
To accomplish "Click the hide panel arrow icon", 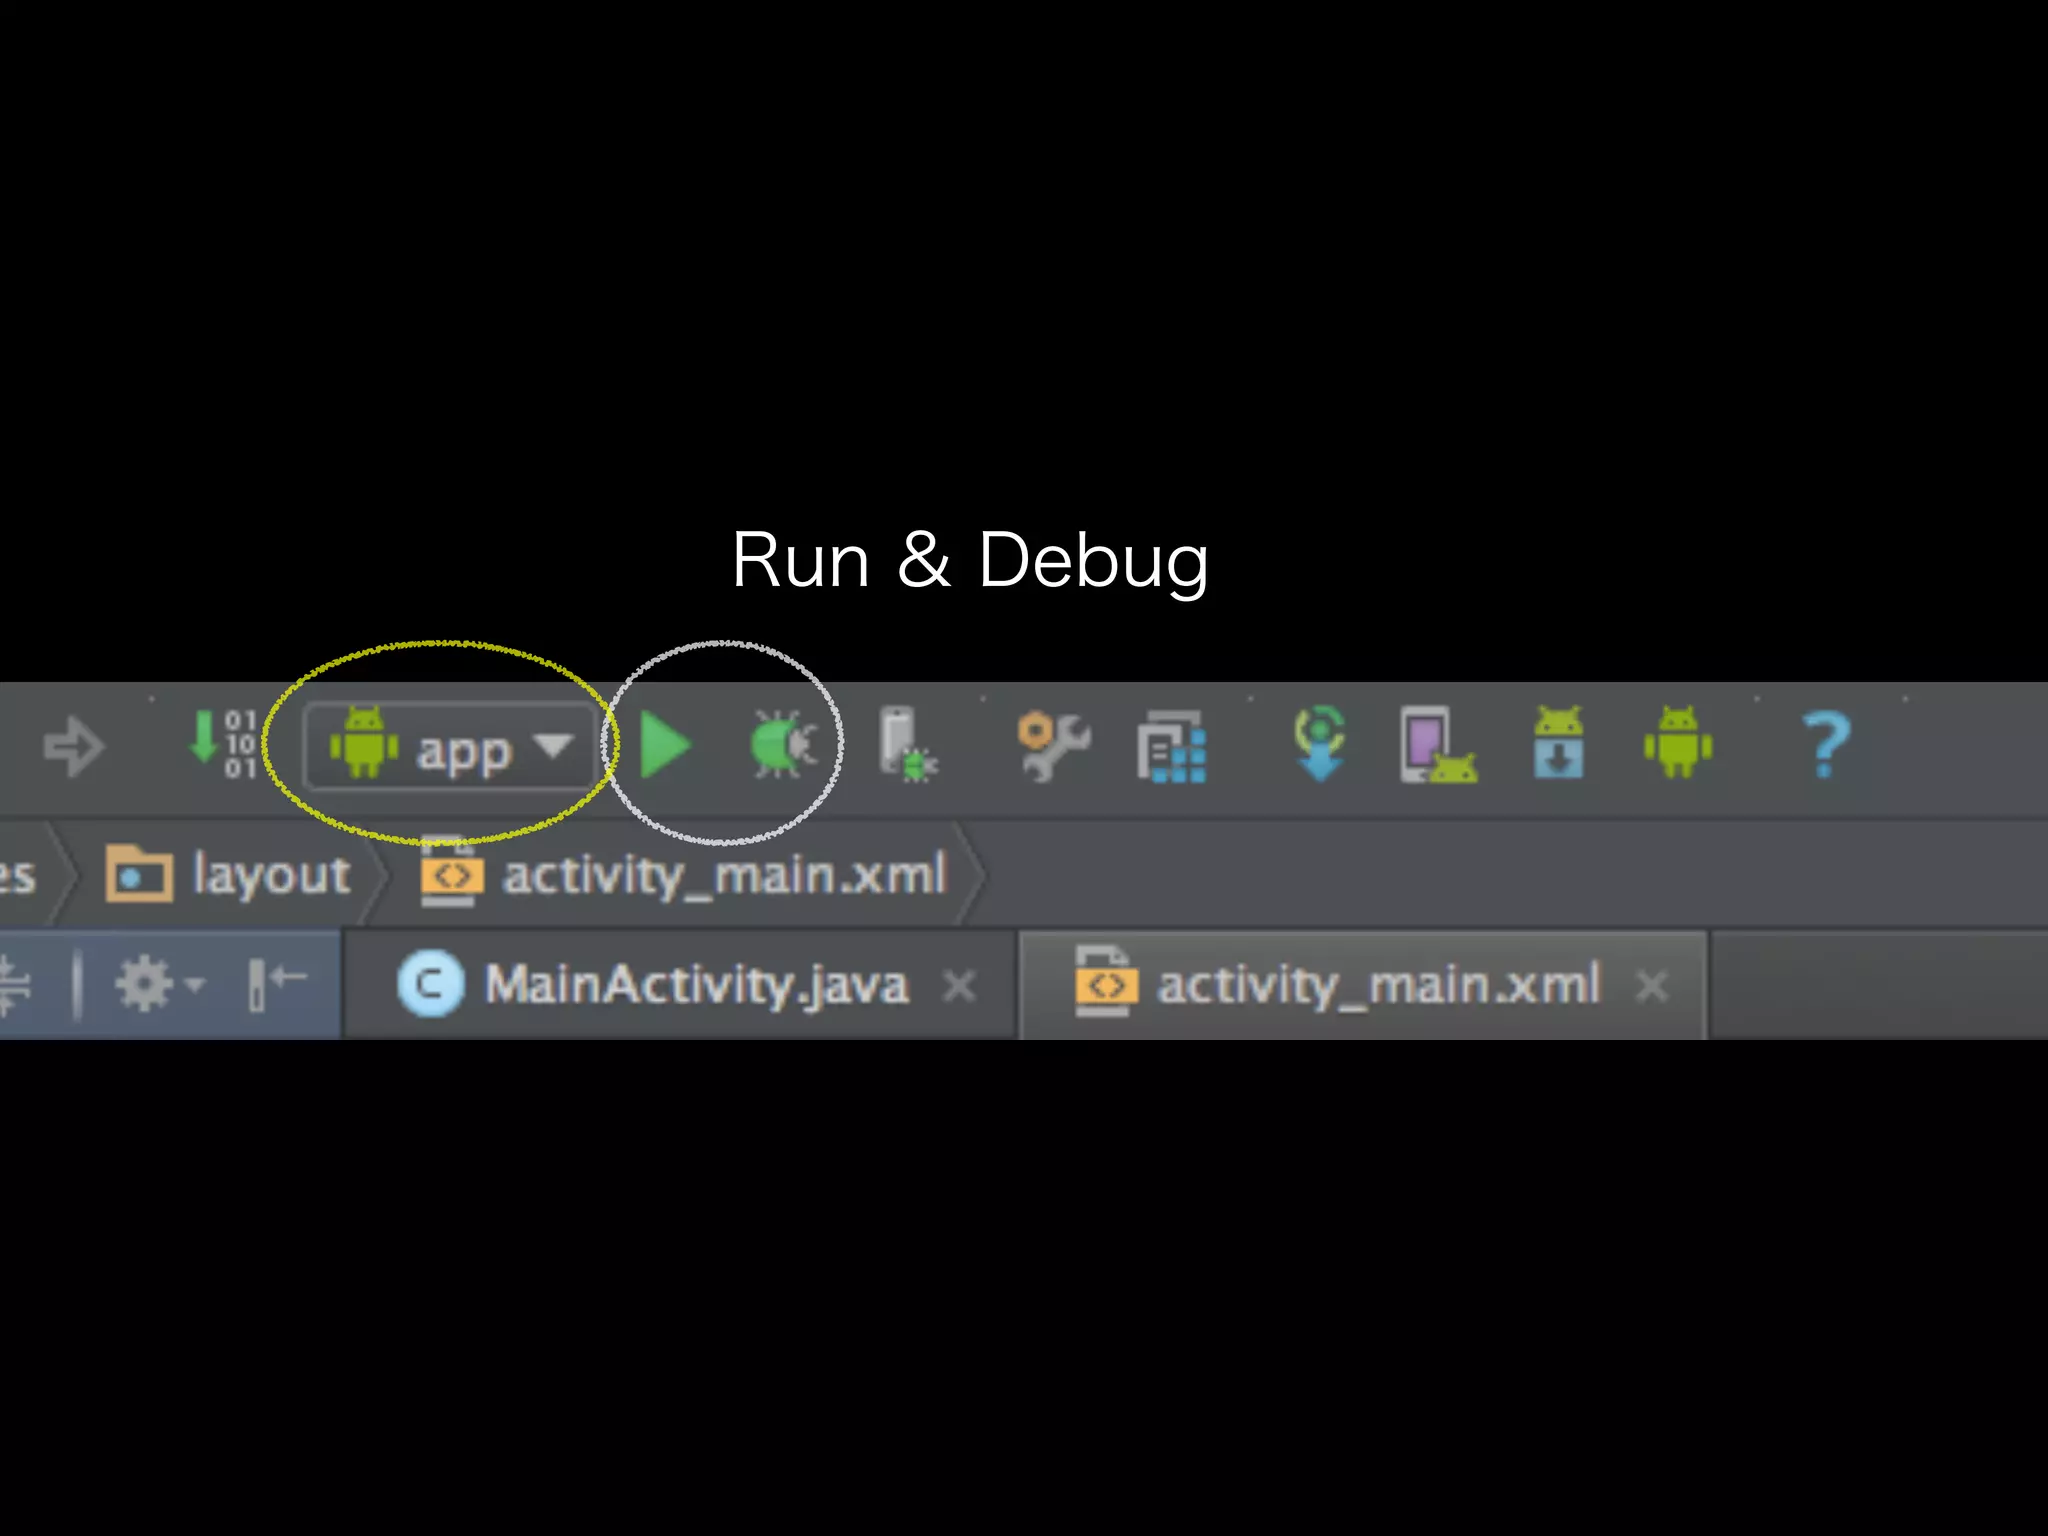I will pos(277,984).
